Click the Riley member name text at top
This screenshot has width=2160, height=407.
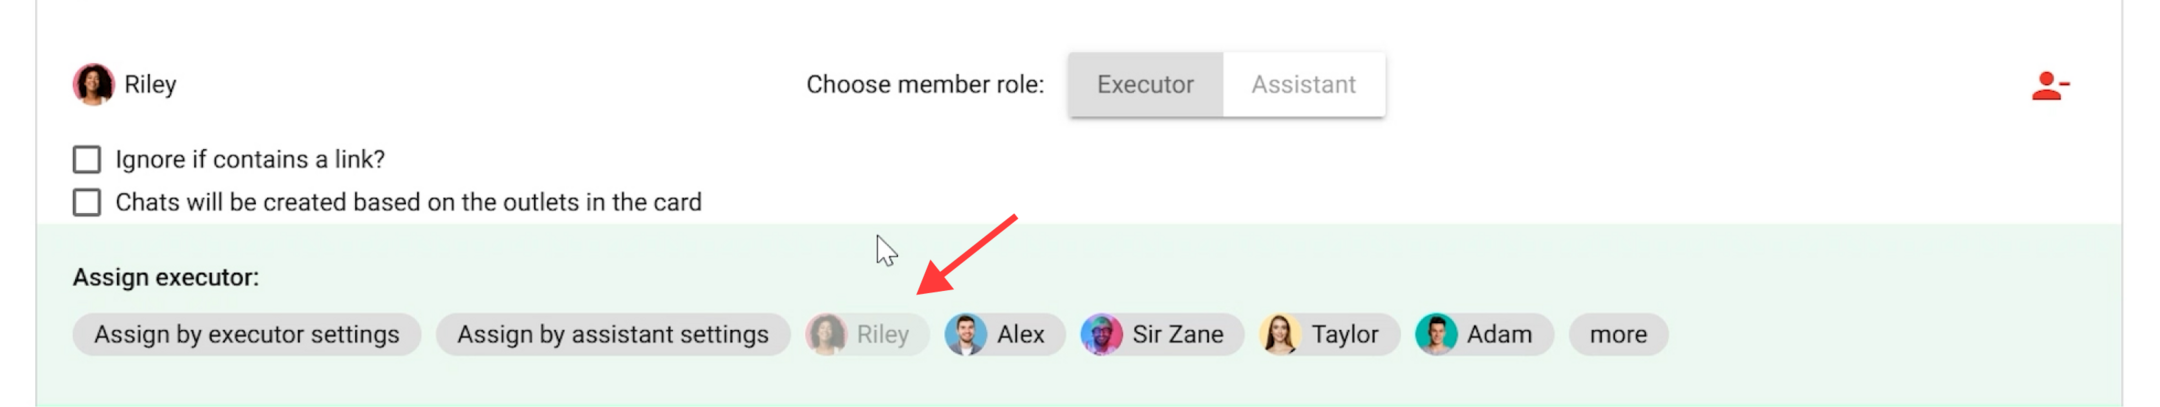coord(150,85)
